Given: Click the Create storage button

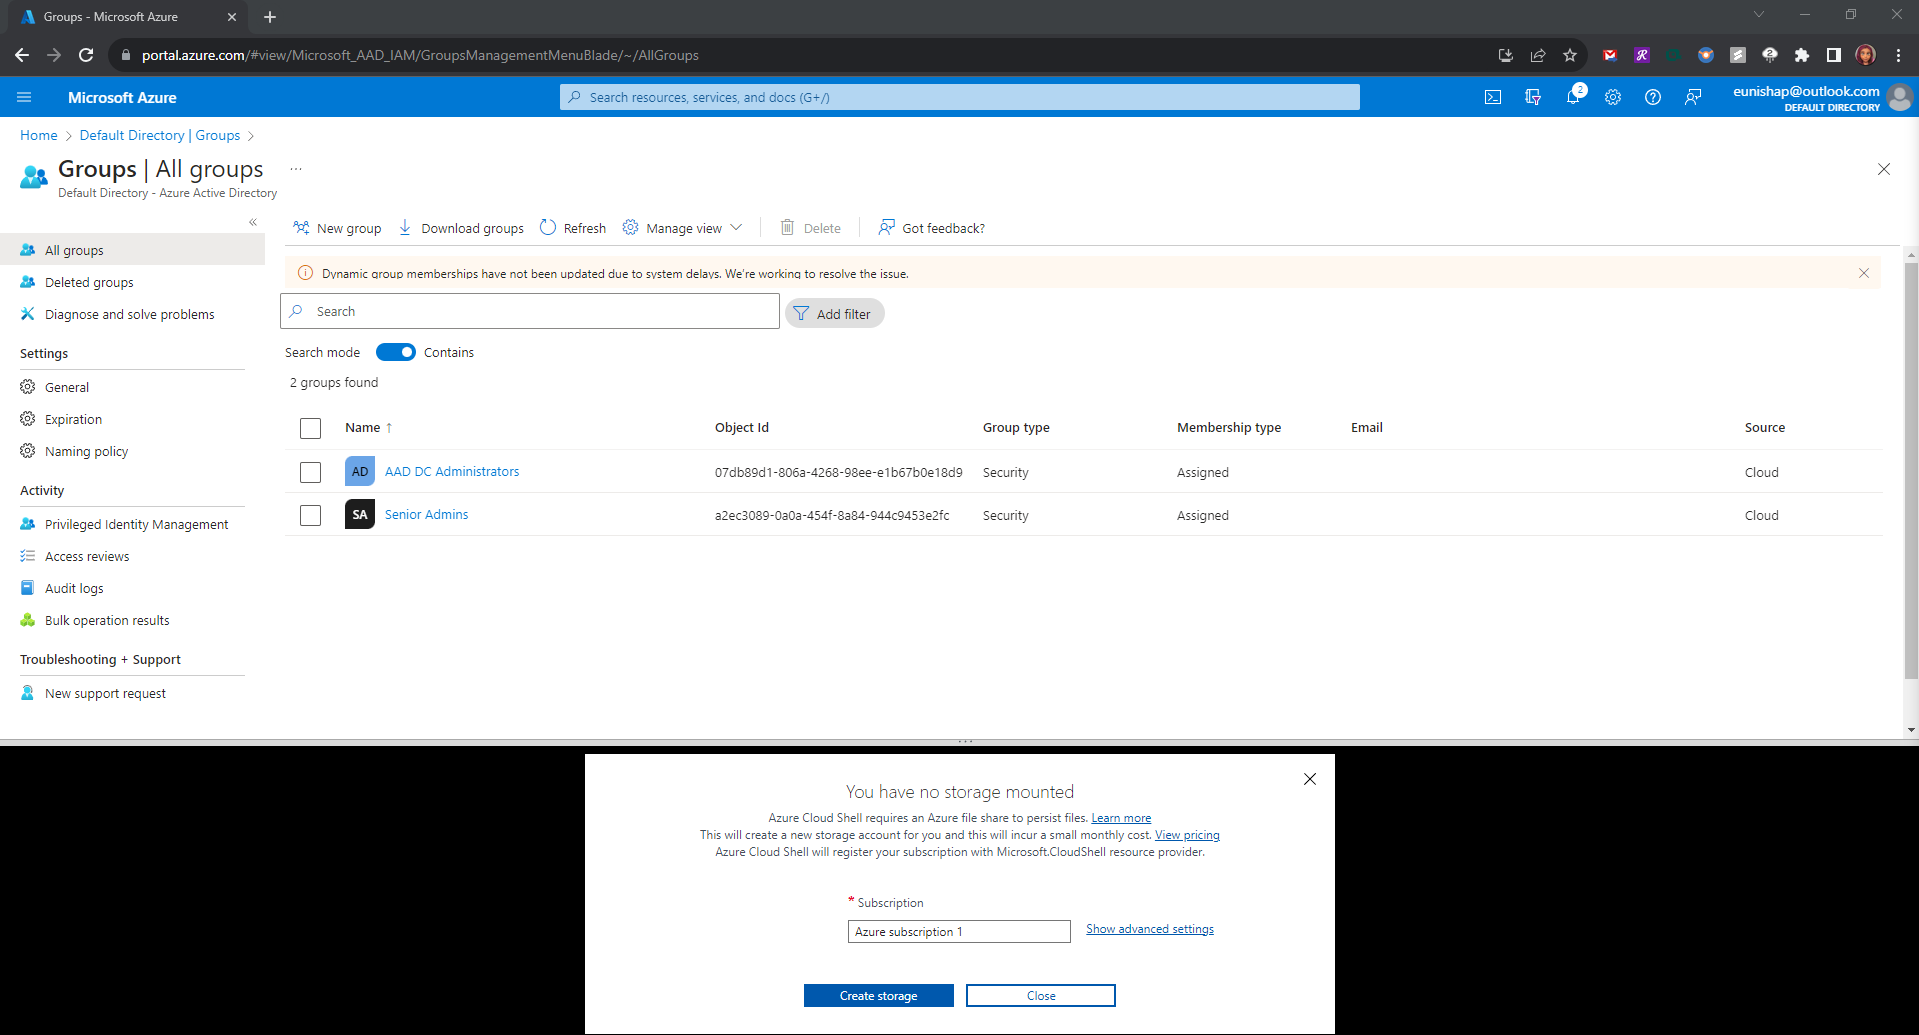Looking at the screenshot, I should click(x=878, y=996).
